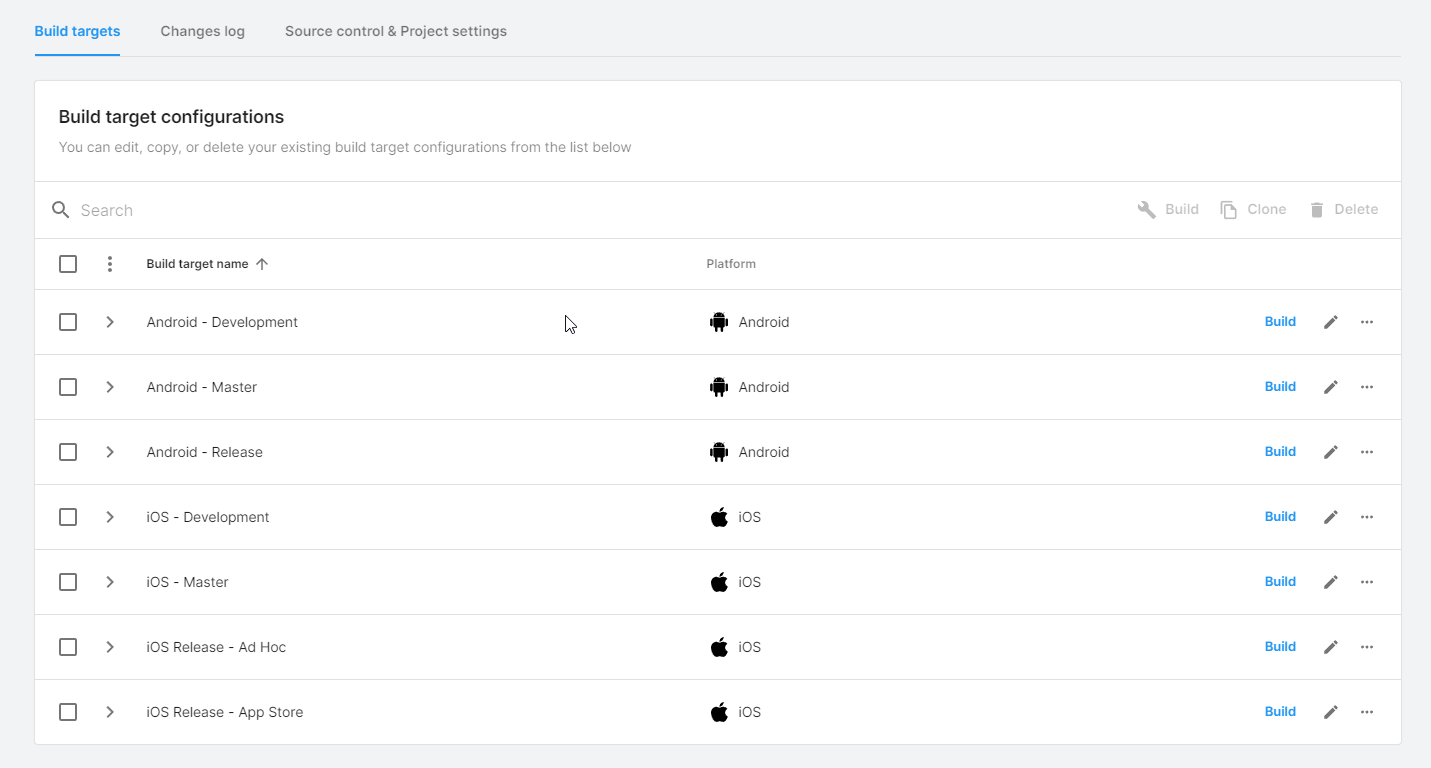Click the pencil icon for iOS Release - App Store

[x=1330, y=711]
